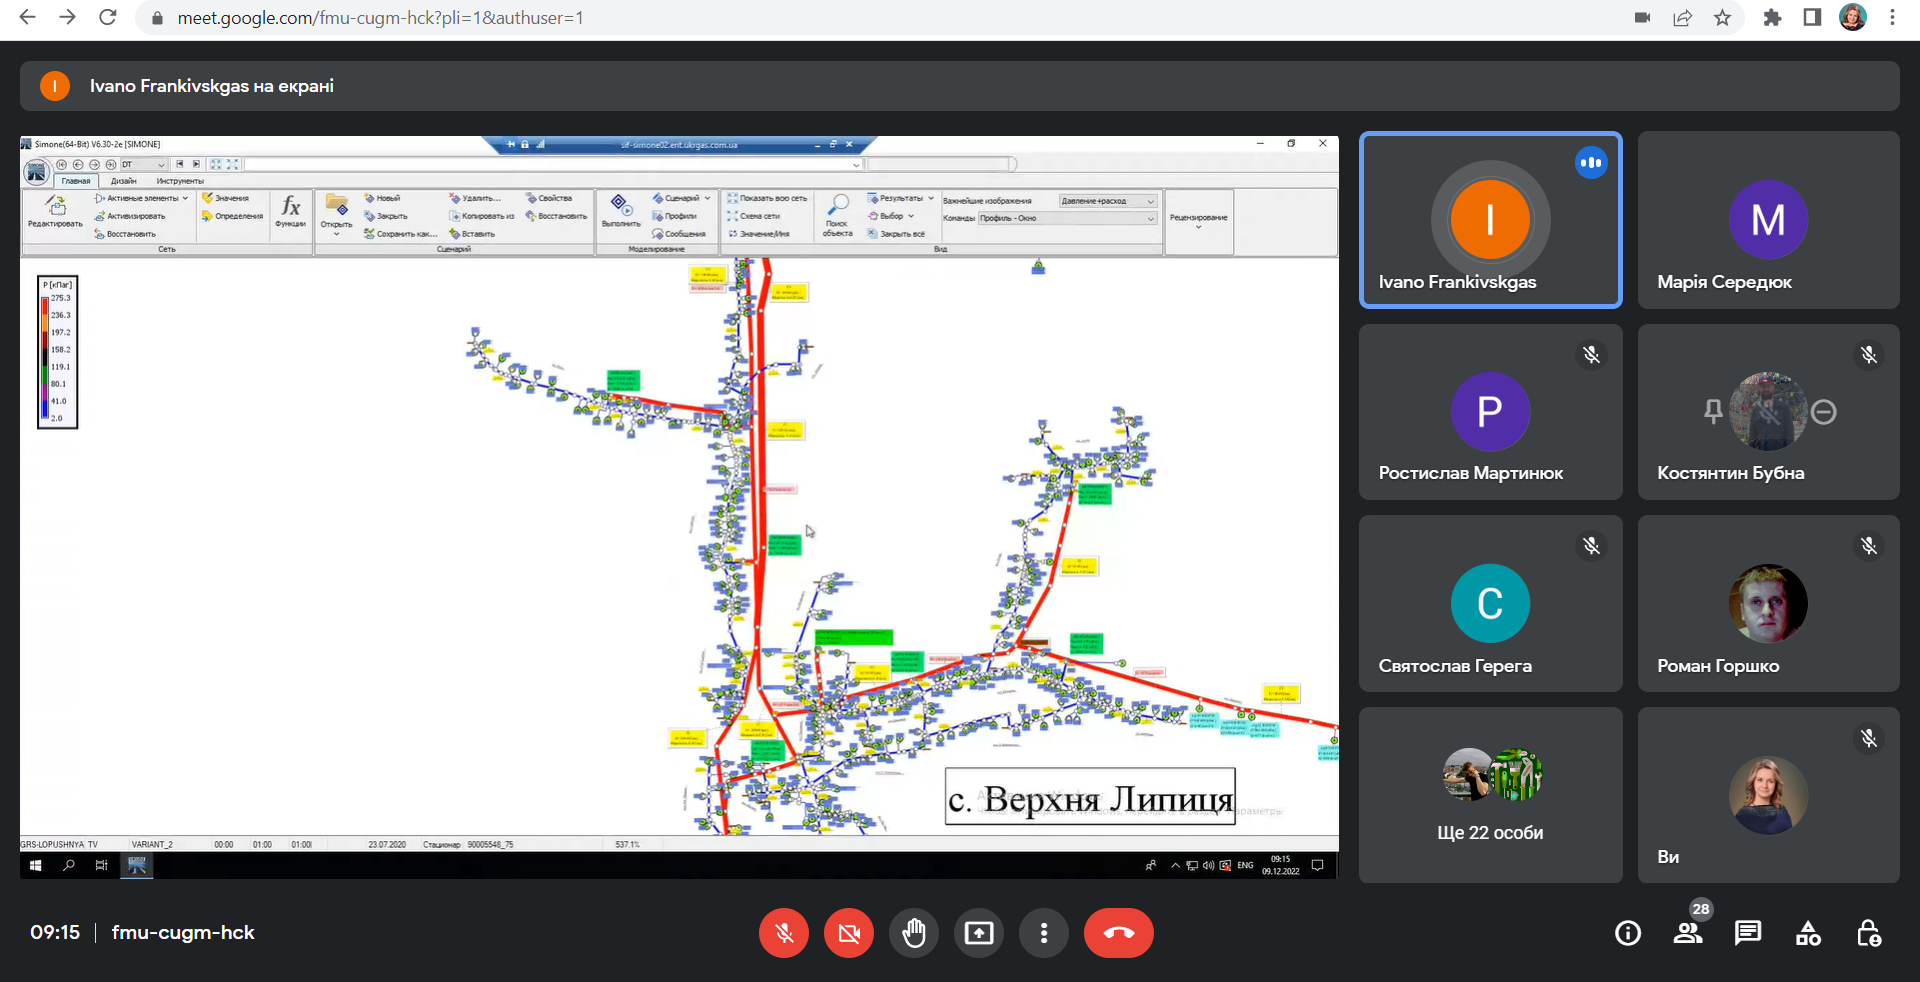Bookmark this page with star icon
Viewport: 1920px width, 982px height.
pos(1722,18)
